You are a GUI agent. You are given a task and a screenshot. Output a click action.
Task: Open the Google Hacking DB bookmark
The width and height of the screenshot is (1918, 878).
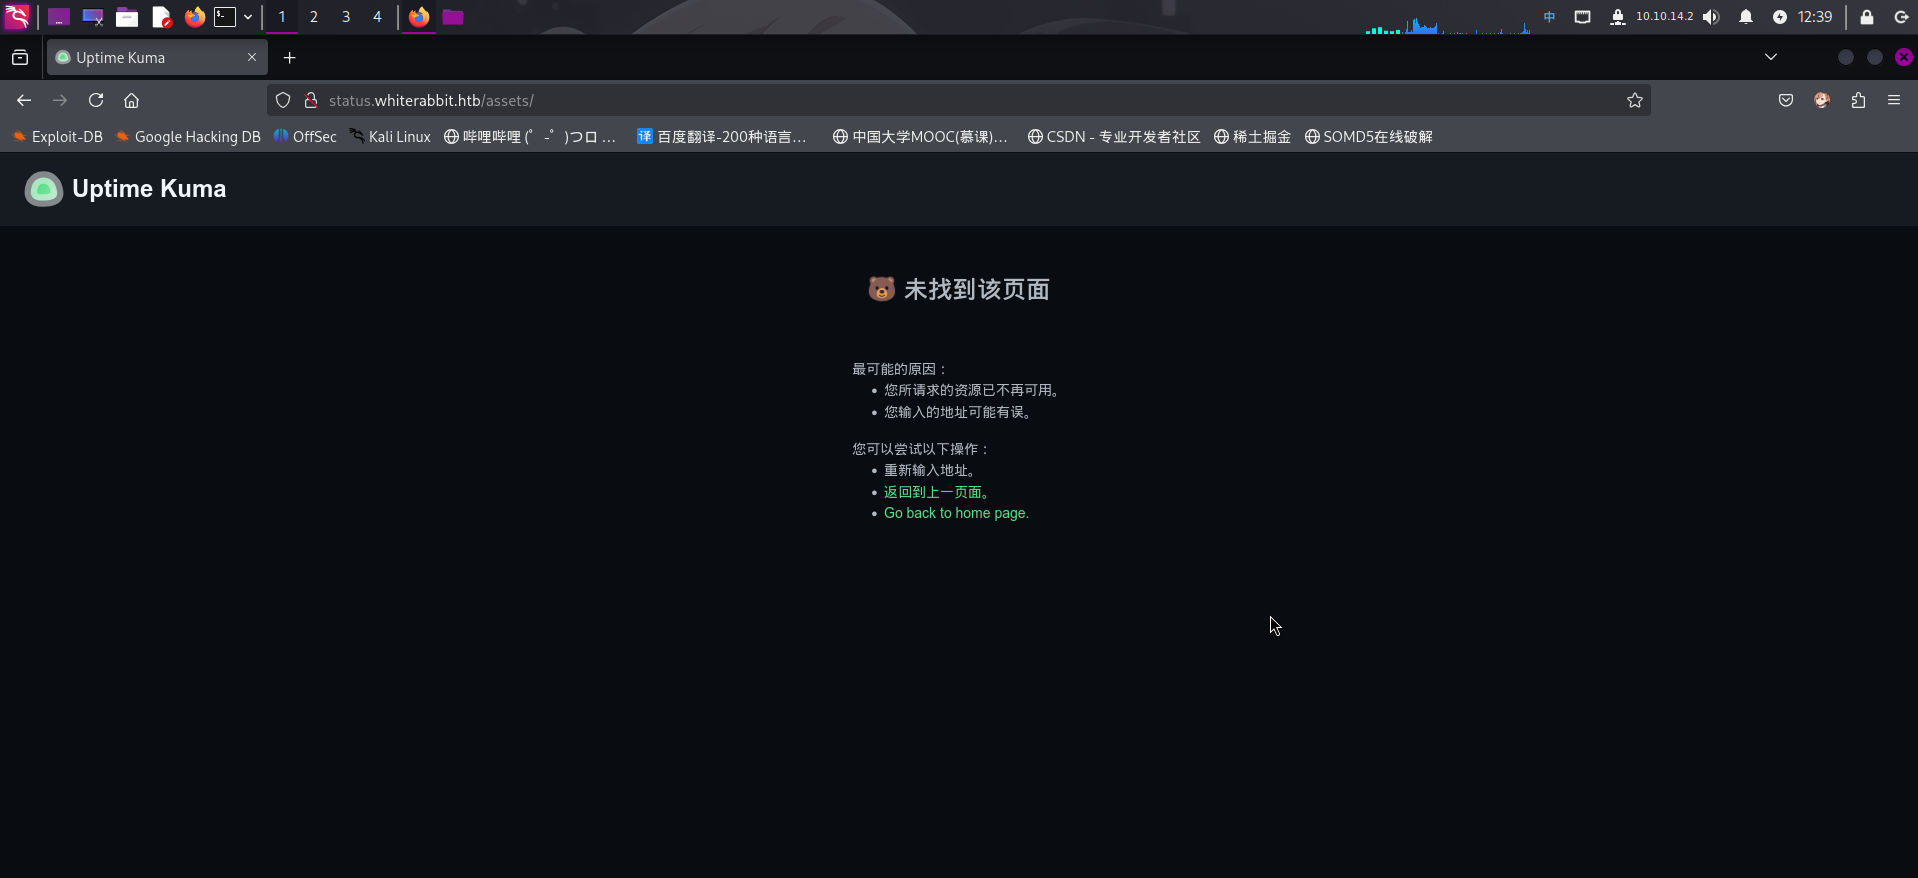(188, 137)
